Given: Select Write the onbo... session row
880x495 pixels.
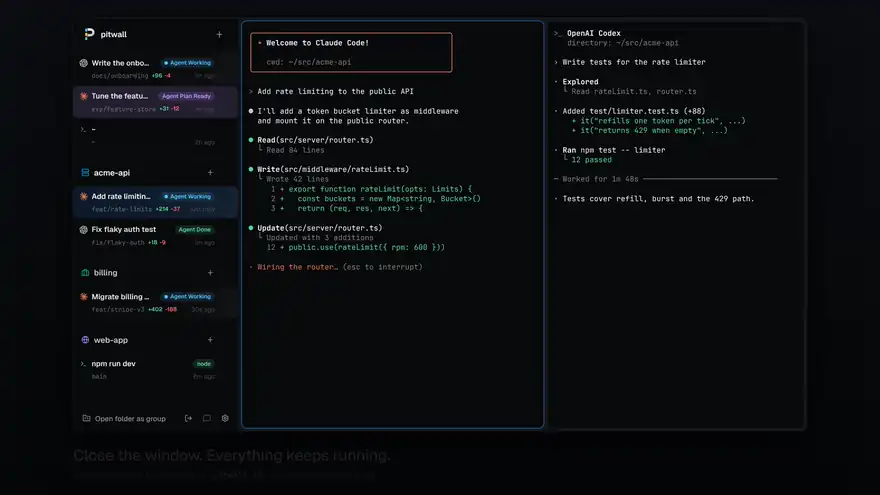Looking at the screenshot, I should pyautogui.click(x=155, y=68).
